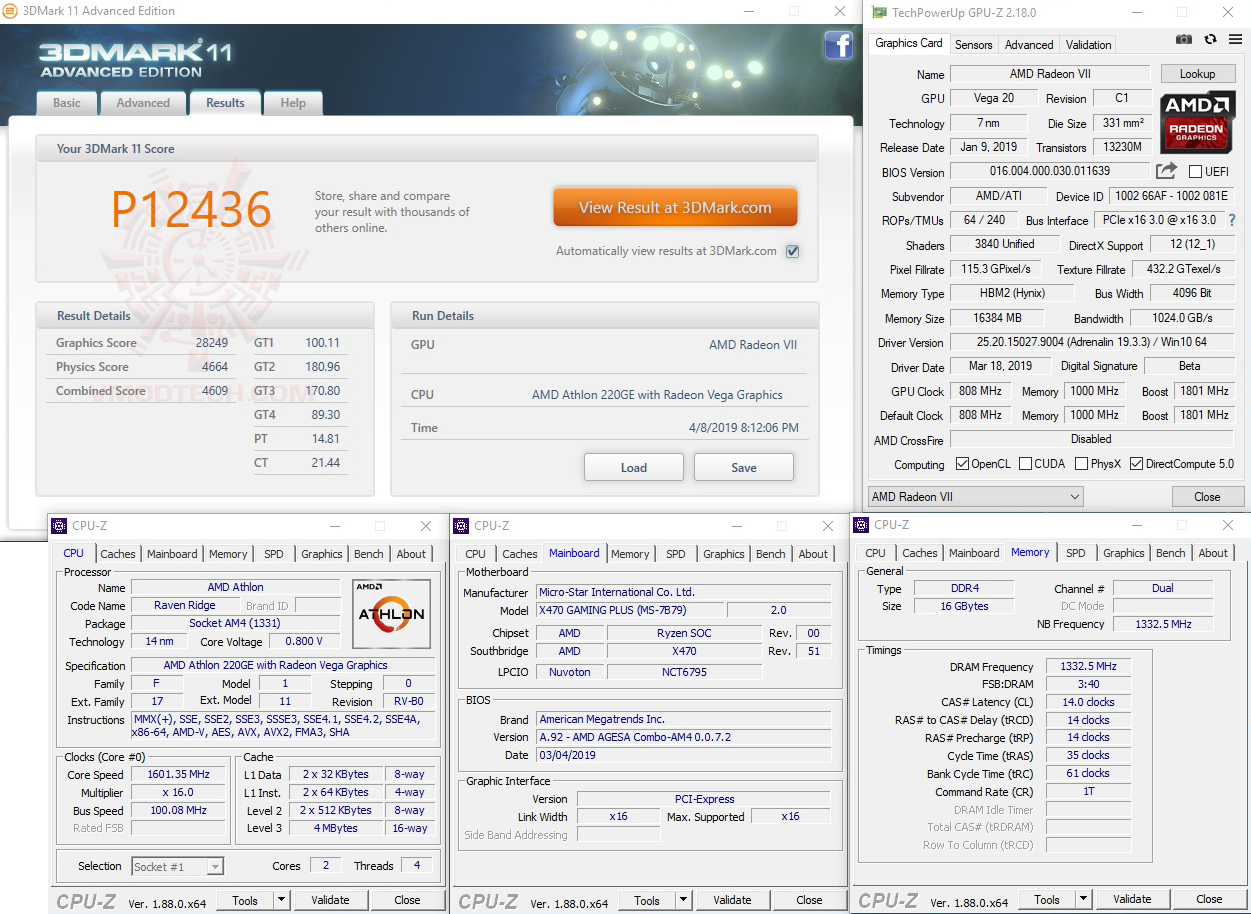Image resolution: width=1251 pixels, height=914 pixels.
Task: Toggle the CUDA checkbox
Action: [x=1024, y=464]
